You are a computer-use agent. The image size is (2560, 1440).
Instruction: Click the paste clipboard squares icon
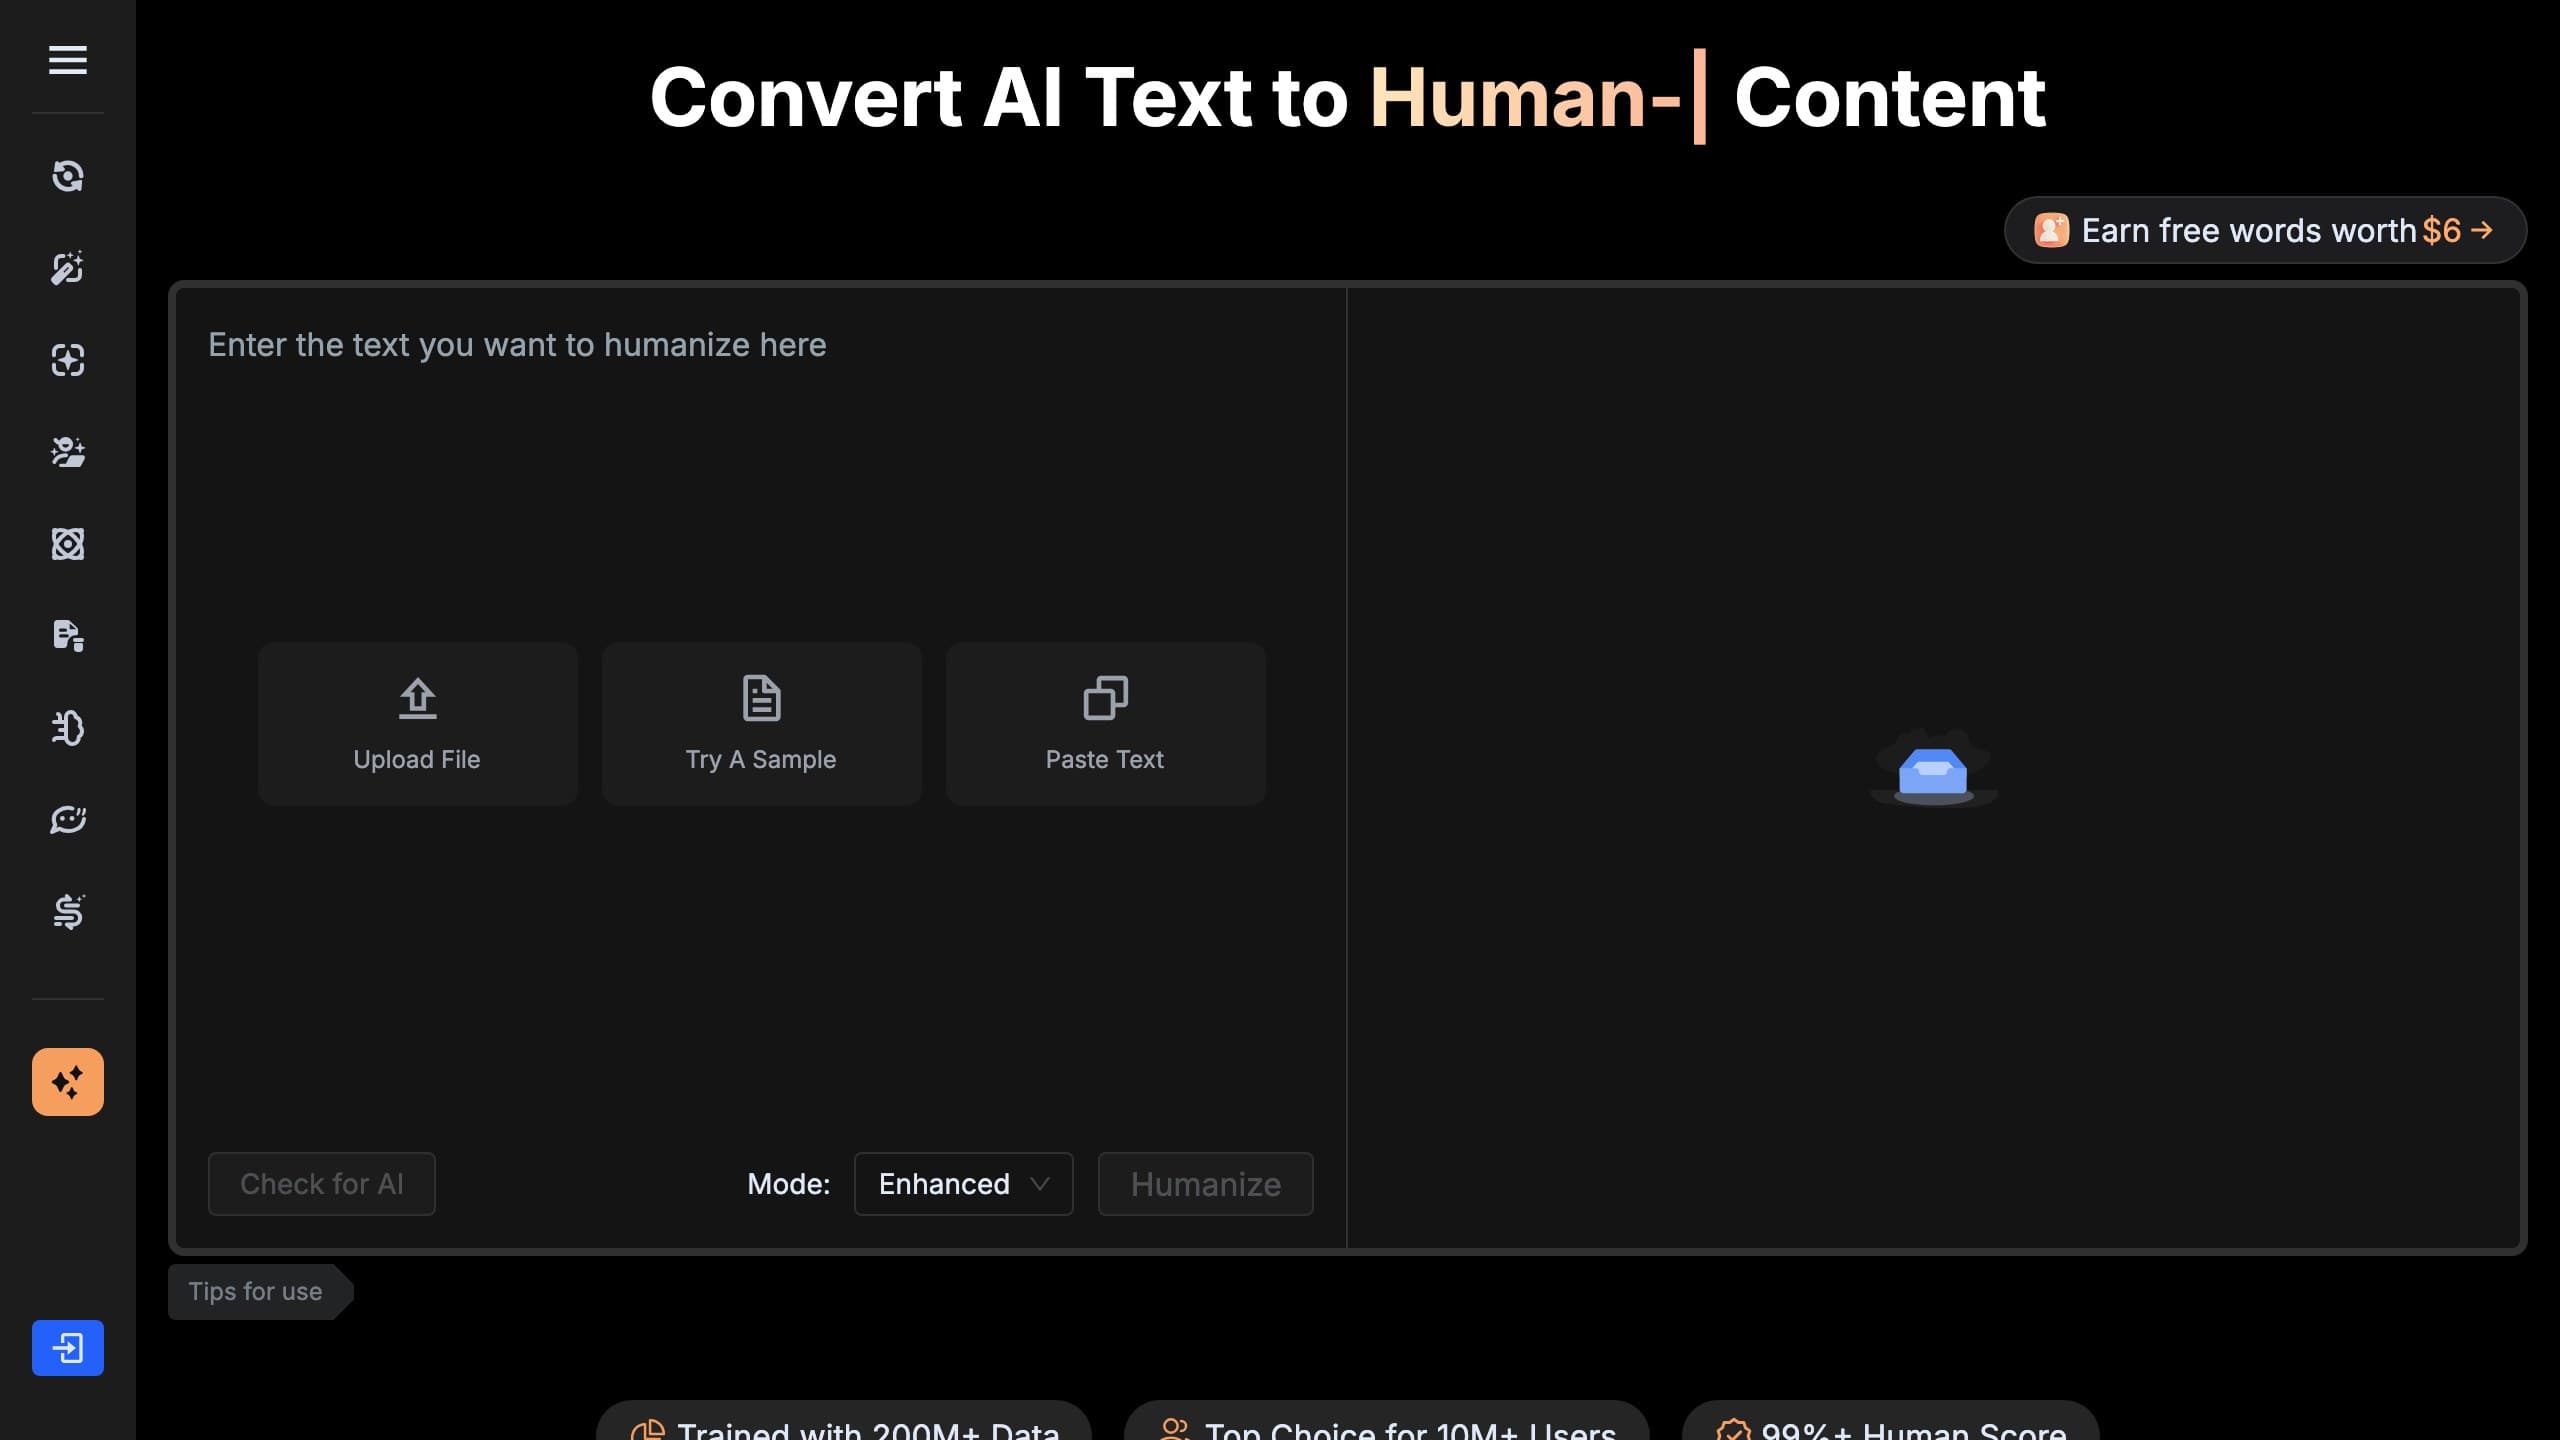1106,698
